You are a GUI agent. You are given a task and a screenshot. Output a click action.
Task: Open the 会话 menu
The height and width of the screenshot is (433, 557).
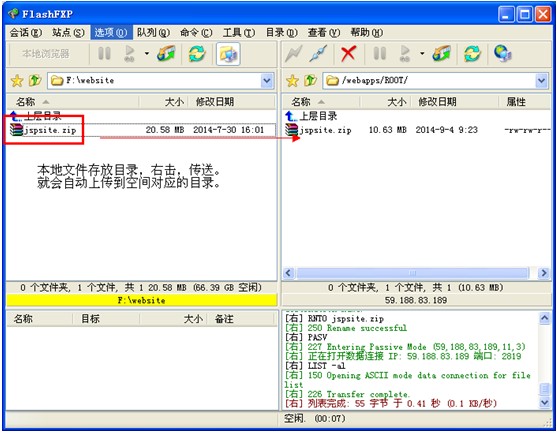[25, 33]
